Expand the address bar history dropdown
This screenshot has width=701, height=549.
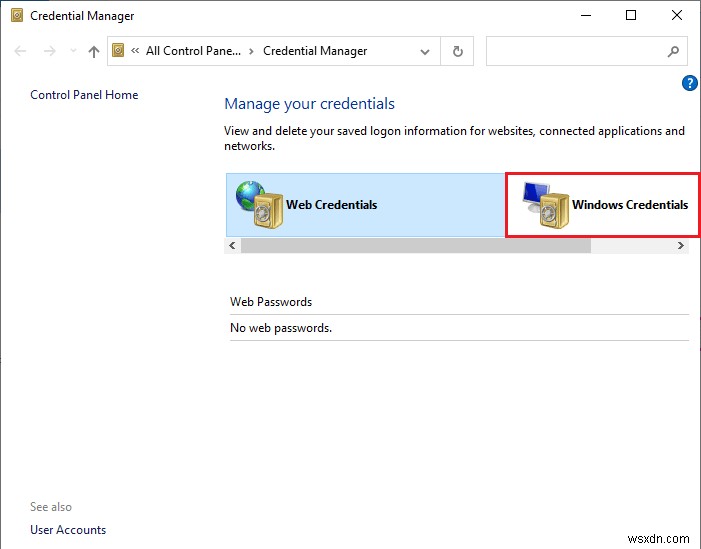coord(425,51)
